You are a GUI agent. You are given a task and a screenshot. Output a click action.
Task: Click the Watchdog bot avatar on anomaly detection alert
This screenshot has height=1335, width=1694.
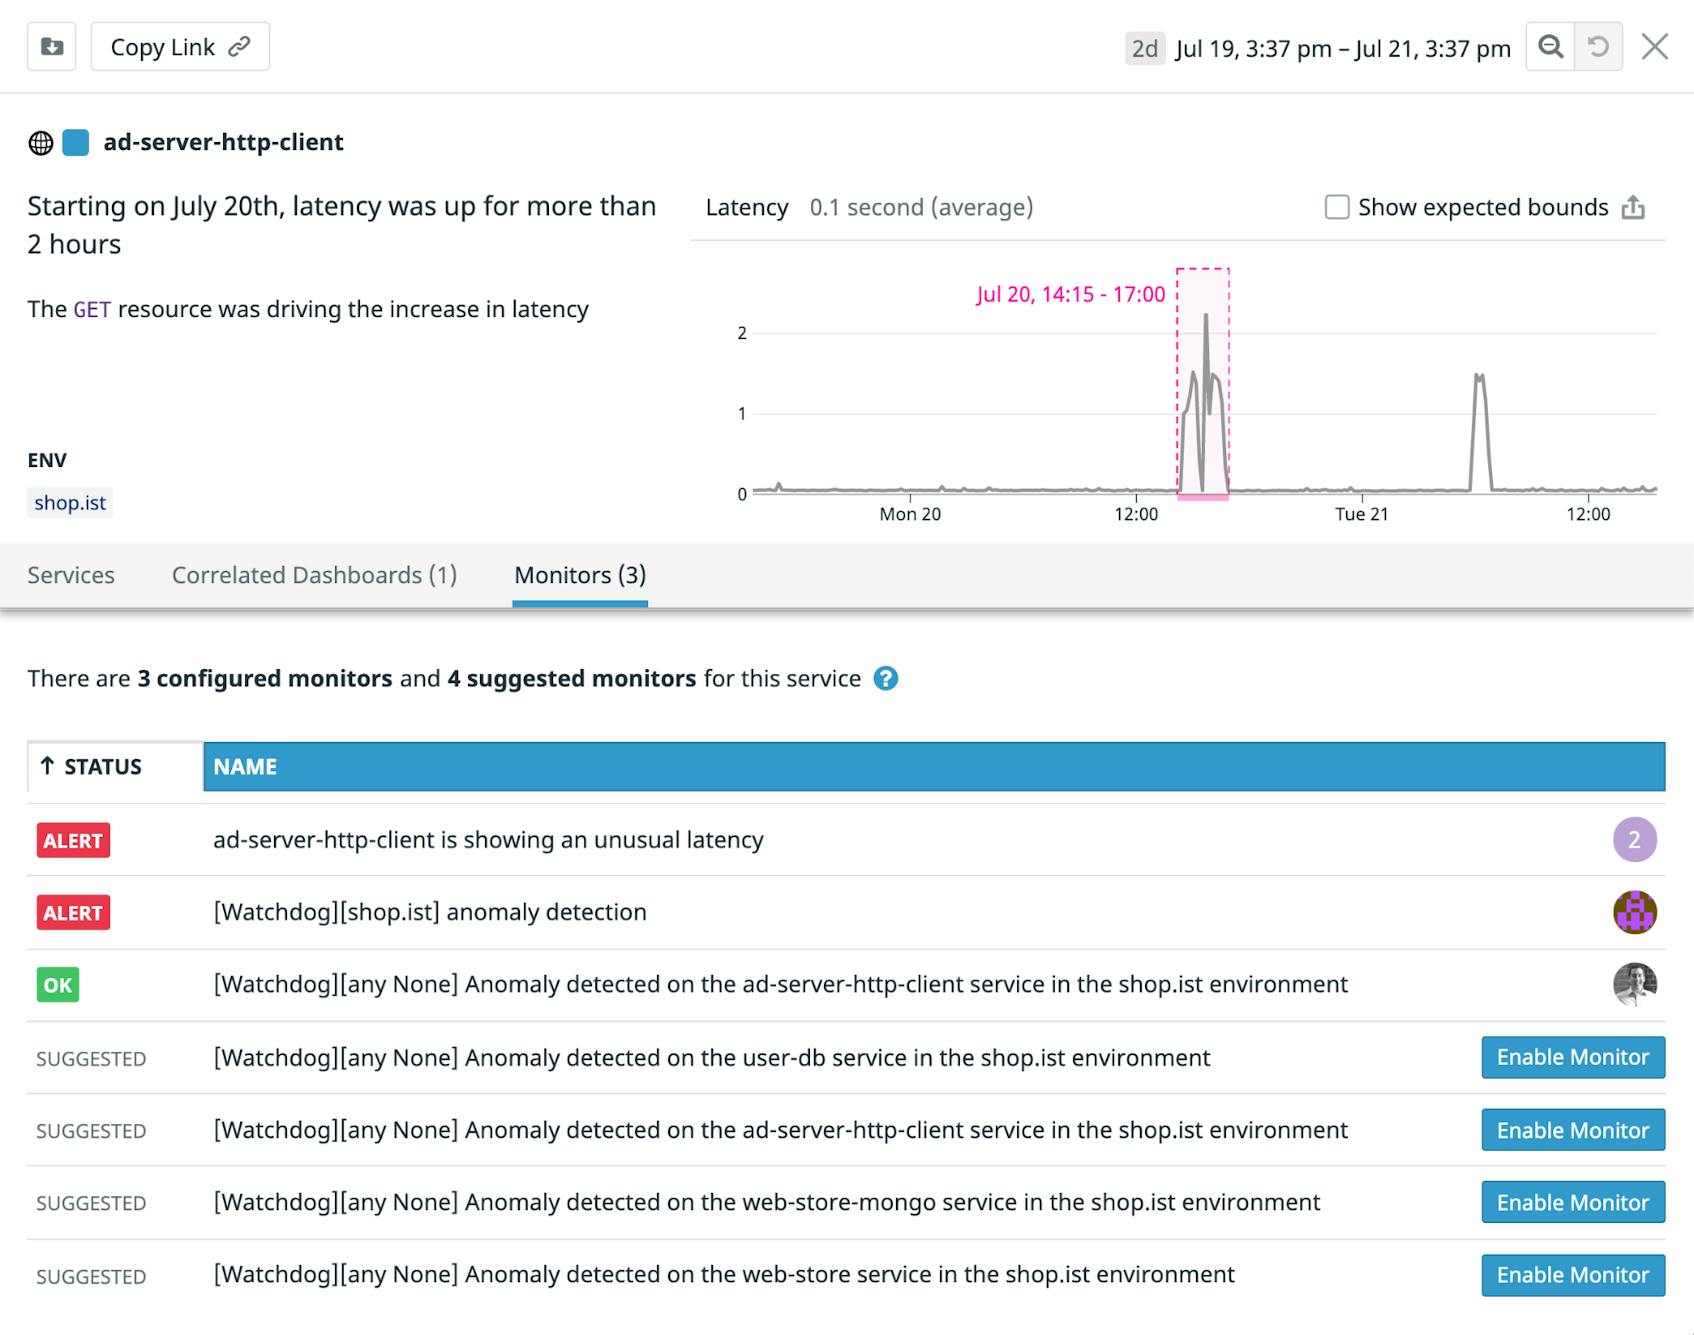[1633, 912]
